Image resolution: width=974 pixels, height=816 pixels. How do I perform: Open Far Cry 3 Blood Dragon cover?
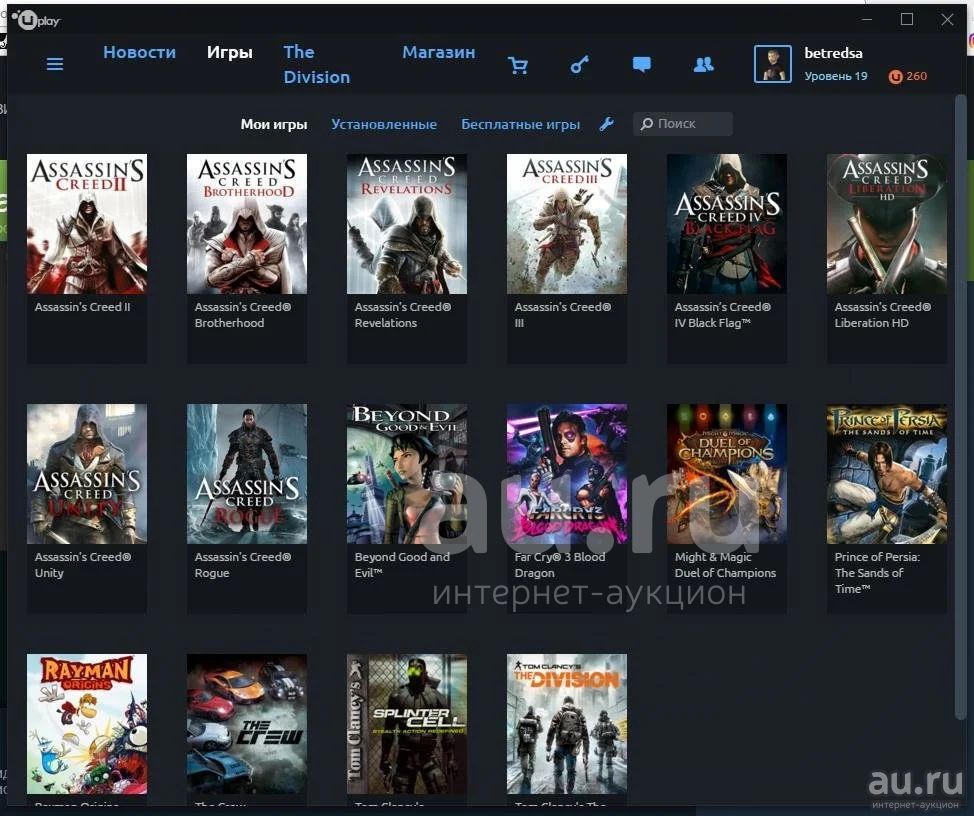click(x=567, y=474)
